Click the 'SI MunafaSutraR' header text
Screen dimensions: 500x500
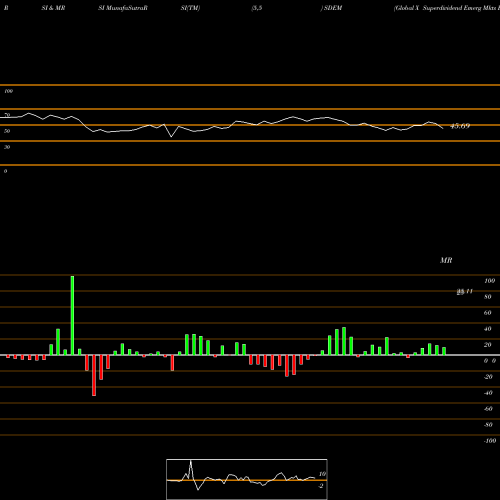[123, 8]
